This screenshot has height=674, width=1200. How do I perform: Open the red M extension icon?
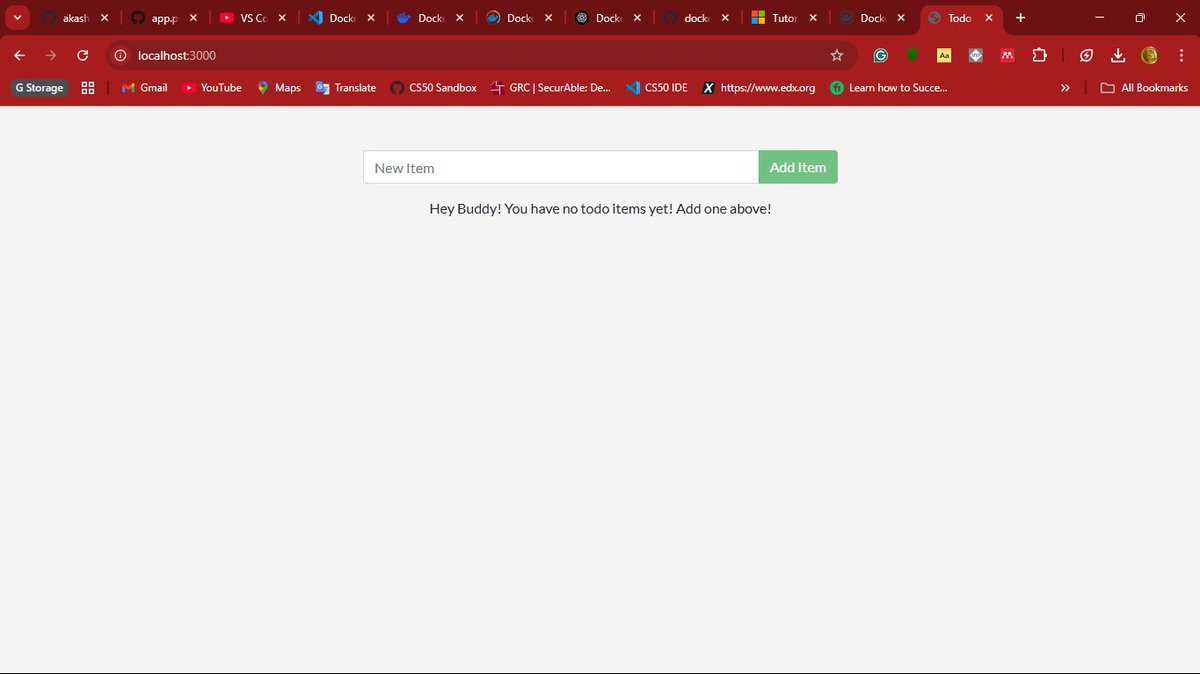coord(1007,55)
